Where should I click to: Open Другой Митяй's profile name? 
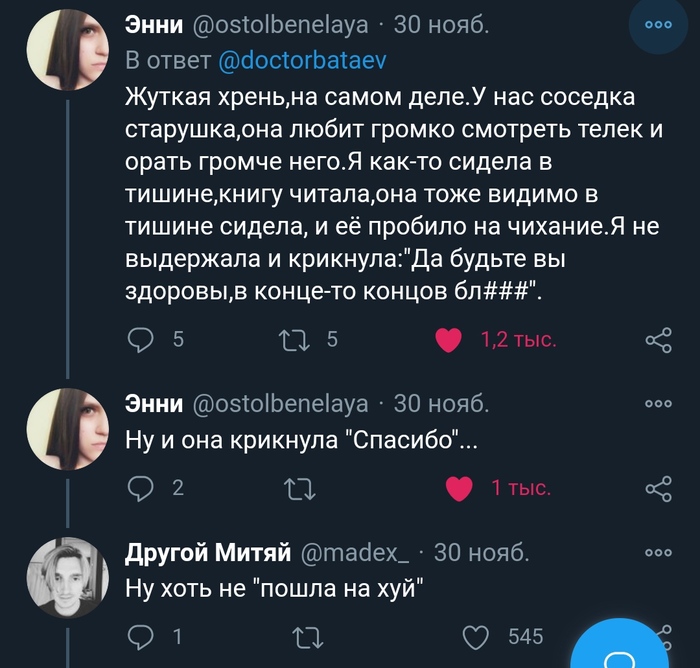click(207, 553)
